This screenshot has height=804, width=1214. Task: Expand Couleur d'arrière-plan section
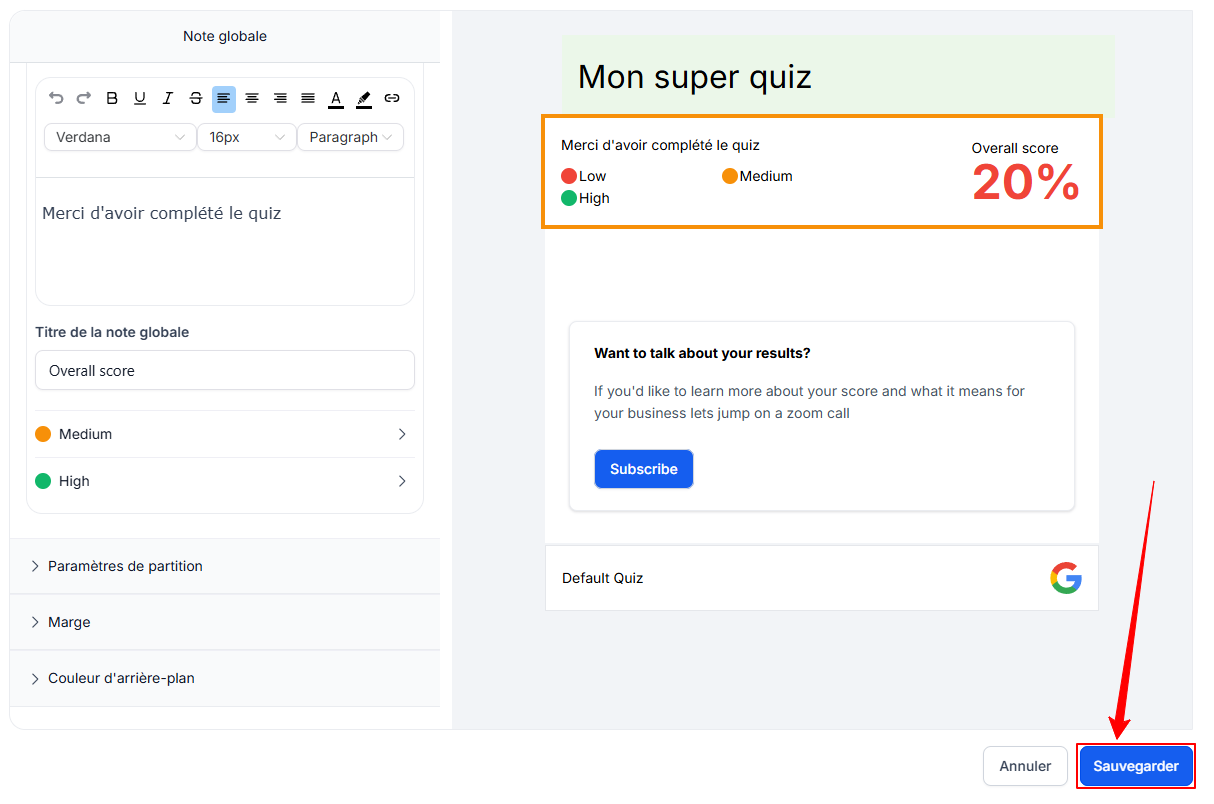[x=225, y=678]
